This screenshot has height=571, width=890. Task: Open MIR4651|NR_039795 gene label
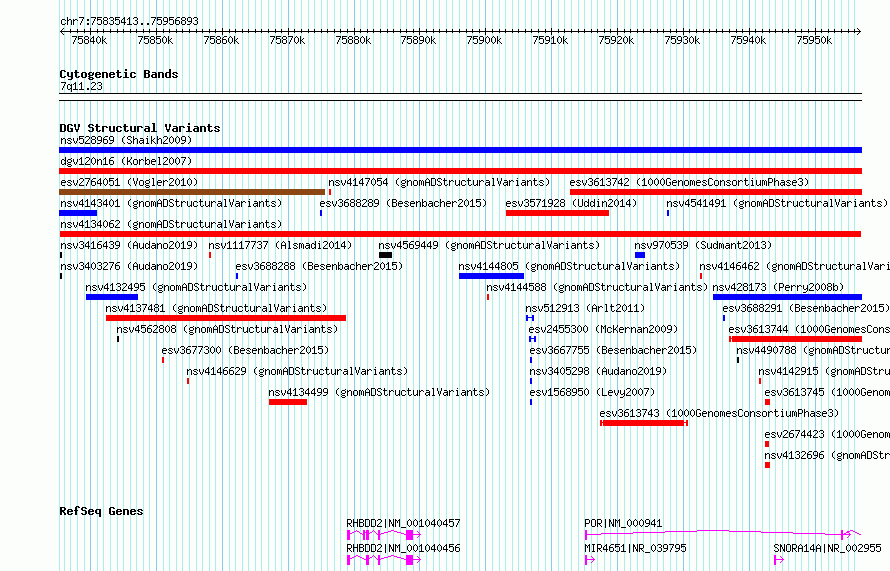(635, 548)
